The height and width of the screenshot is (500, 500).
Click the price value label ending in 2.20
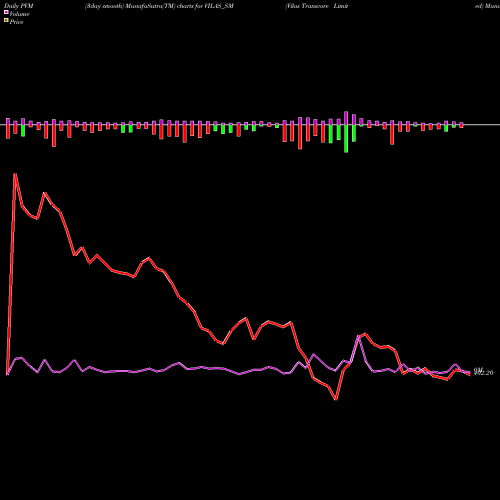point(483,373)
